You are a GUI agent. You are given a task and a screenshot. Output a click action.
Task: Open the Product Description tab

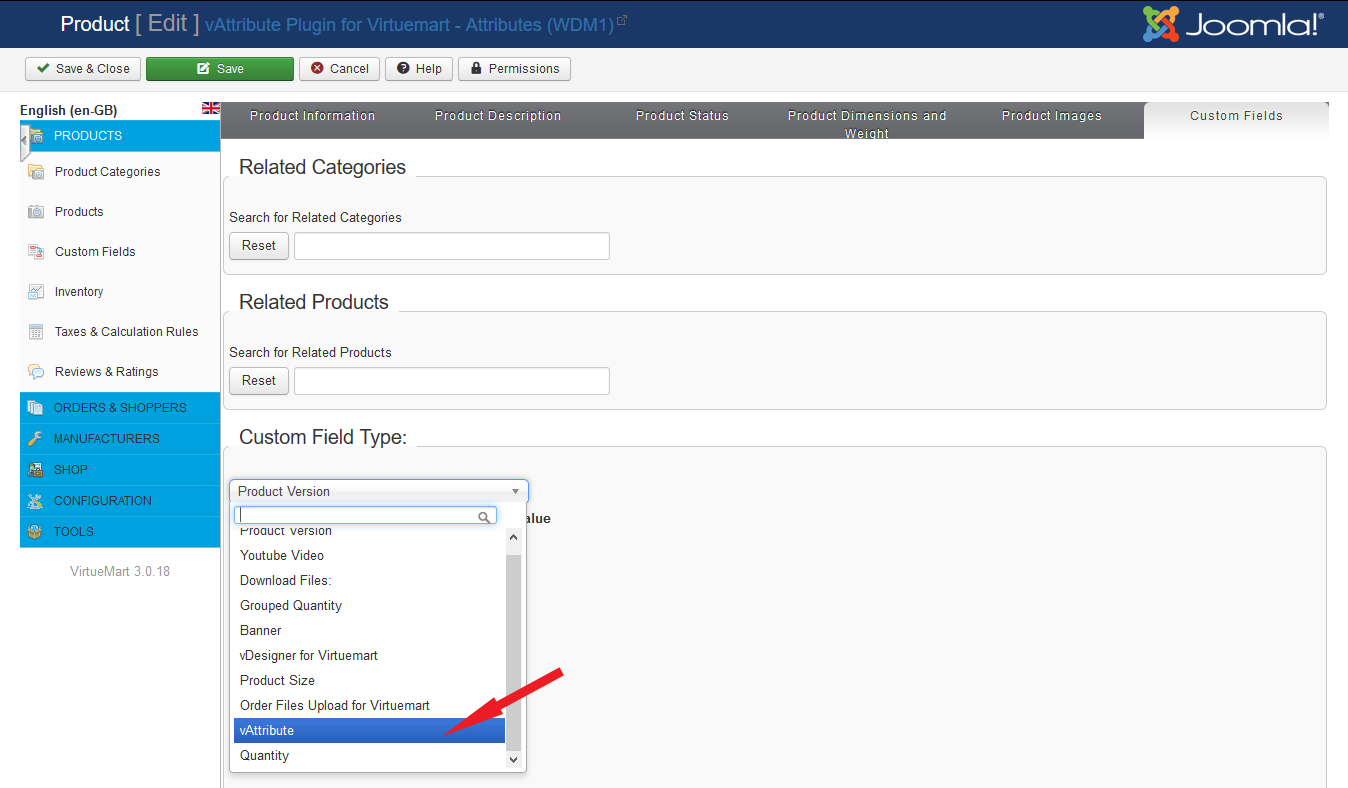497,116
